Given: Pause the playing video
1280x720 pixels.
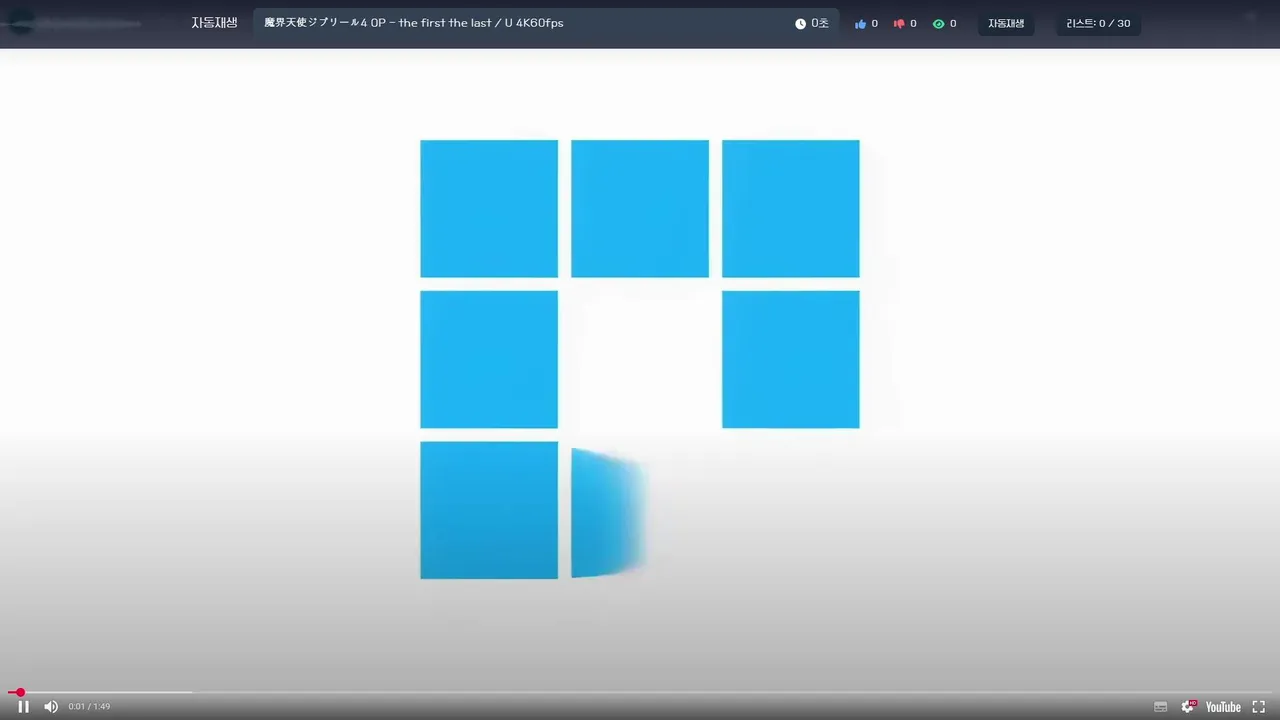Looking at the screenshot, I should tap(24, 707).
